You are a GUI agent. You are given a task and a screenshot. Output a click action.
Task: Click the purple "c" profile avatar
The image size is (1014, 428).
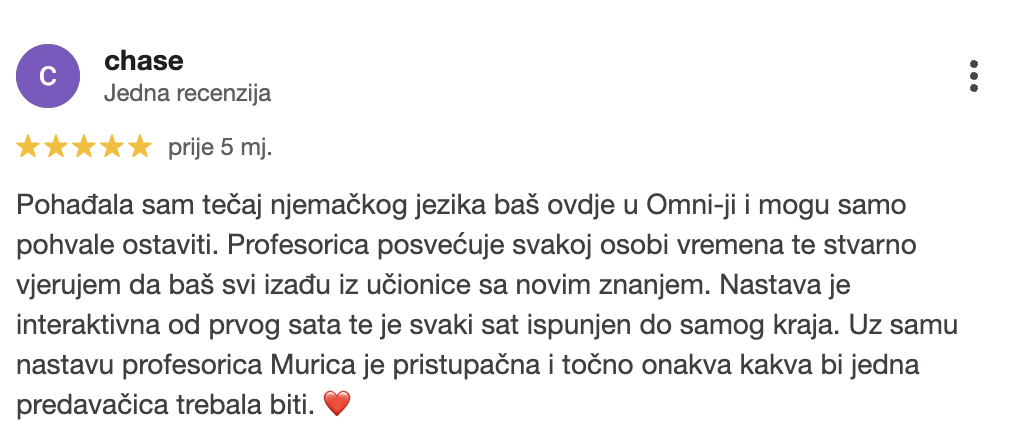click(x=48, y=76)
